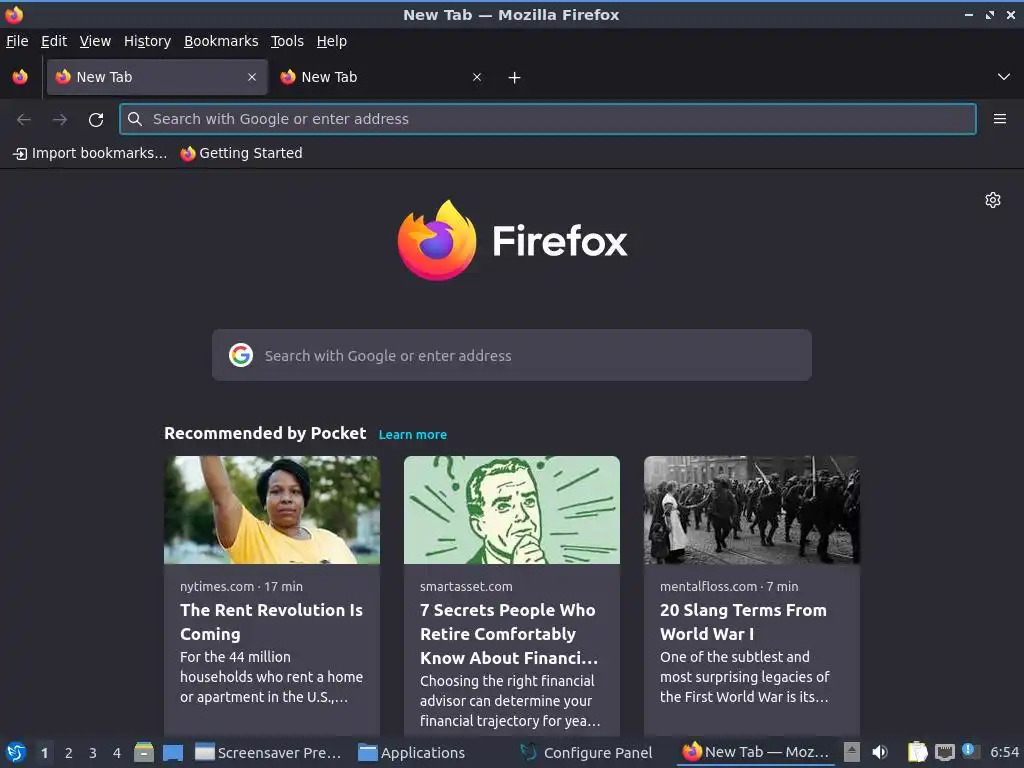
Task: Close the first New Tab
Action: (x=252, y=77)
